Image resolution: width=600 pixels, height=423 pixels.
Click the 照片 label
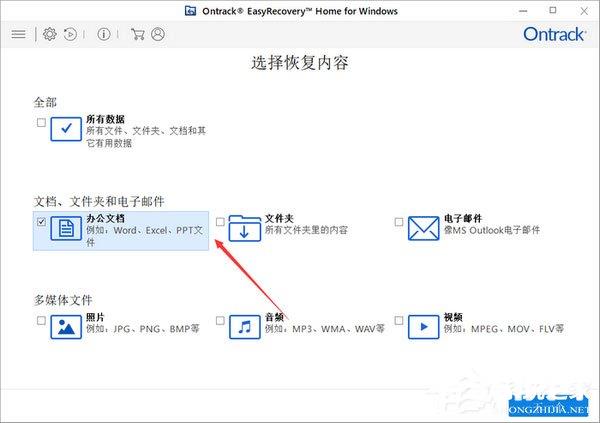pyautogui.click(x=95, y=317)
